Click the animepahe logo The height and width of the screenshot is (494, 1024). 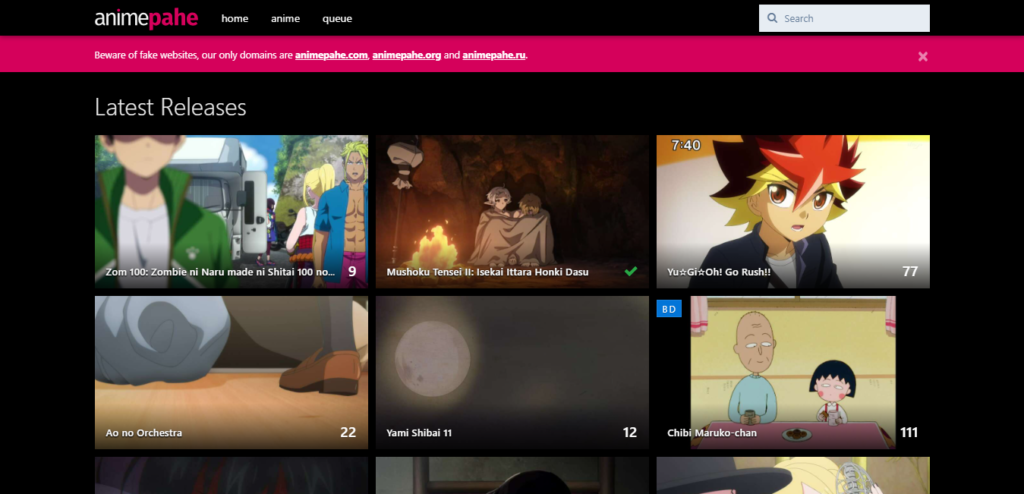coord(146,18)
